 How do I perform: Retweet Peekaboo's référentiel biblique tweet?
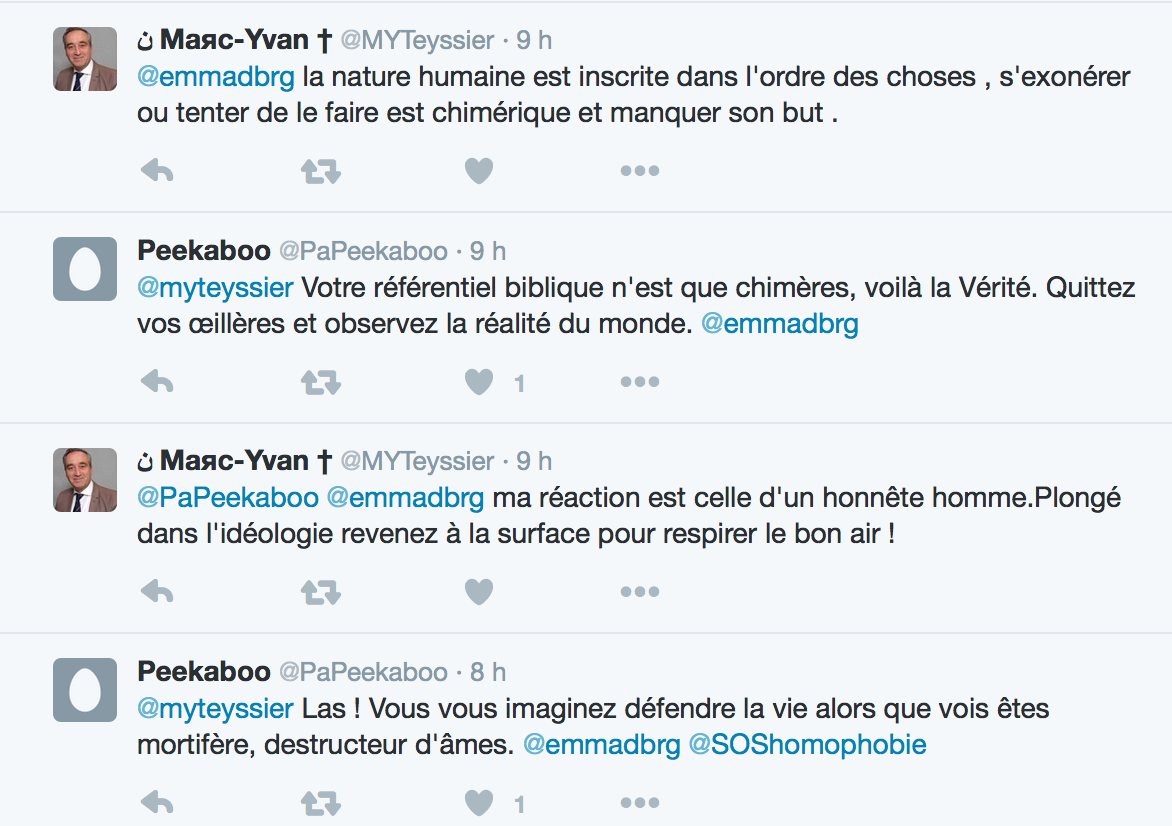pyautogui.click(x=320, y=381)
